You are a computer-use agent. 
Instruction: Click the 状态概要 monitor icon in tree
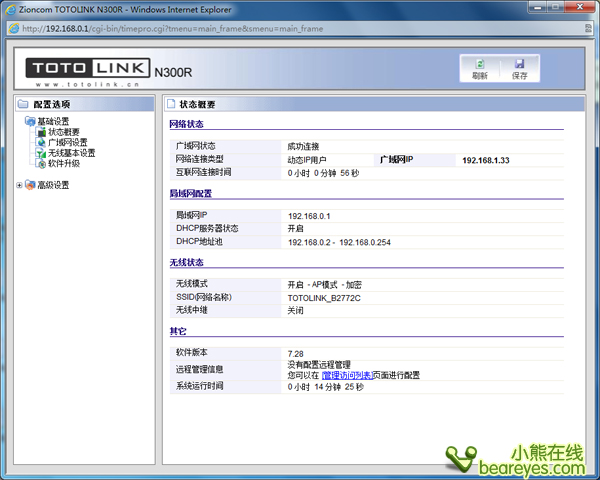(x=41, y=132)
